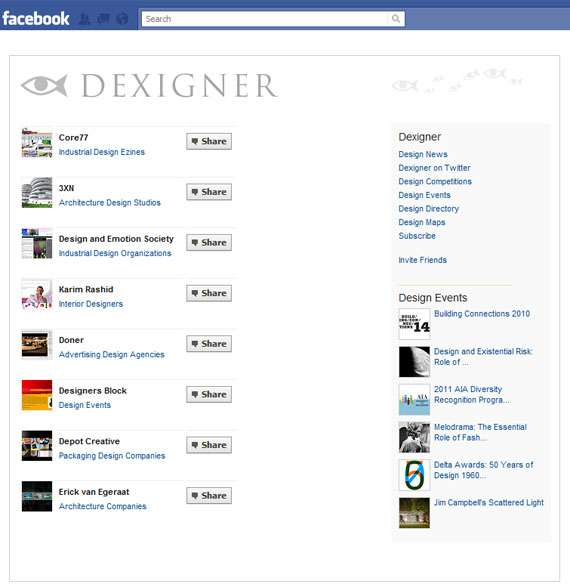The image size is (570, 587).
Task: Share the Erick van Egeraat listing
Action: (x=209, y=495)
